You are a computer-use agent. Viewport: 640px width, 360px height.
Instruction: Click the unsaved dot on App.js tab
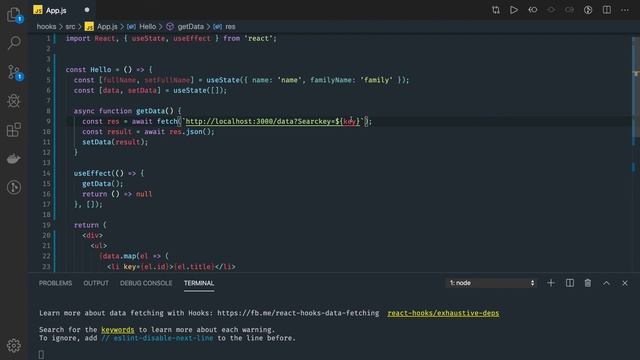pyautogui.click(x=87, y=10)
